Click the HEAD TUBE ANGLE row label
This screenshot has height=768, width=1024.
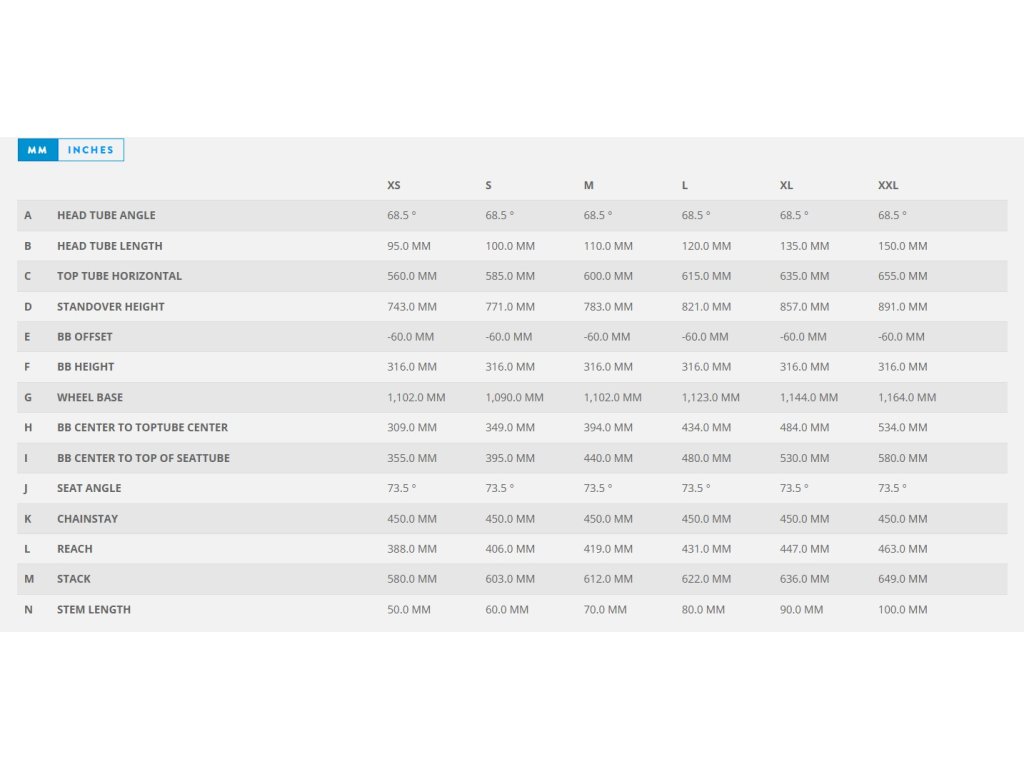106,216
